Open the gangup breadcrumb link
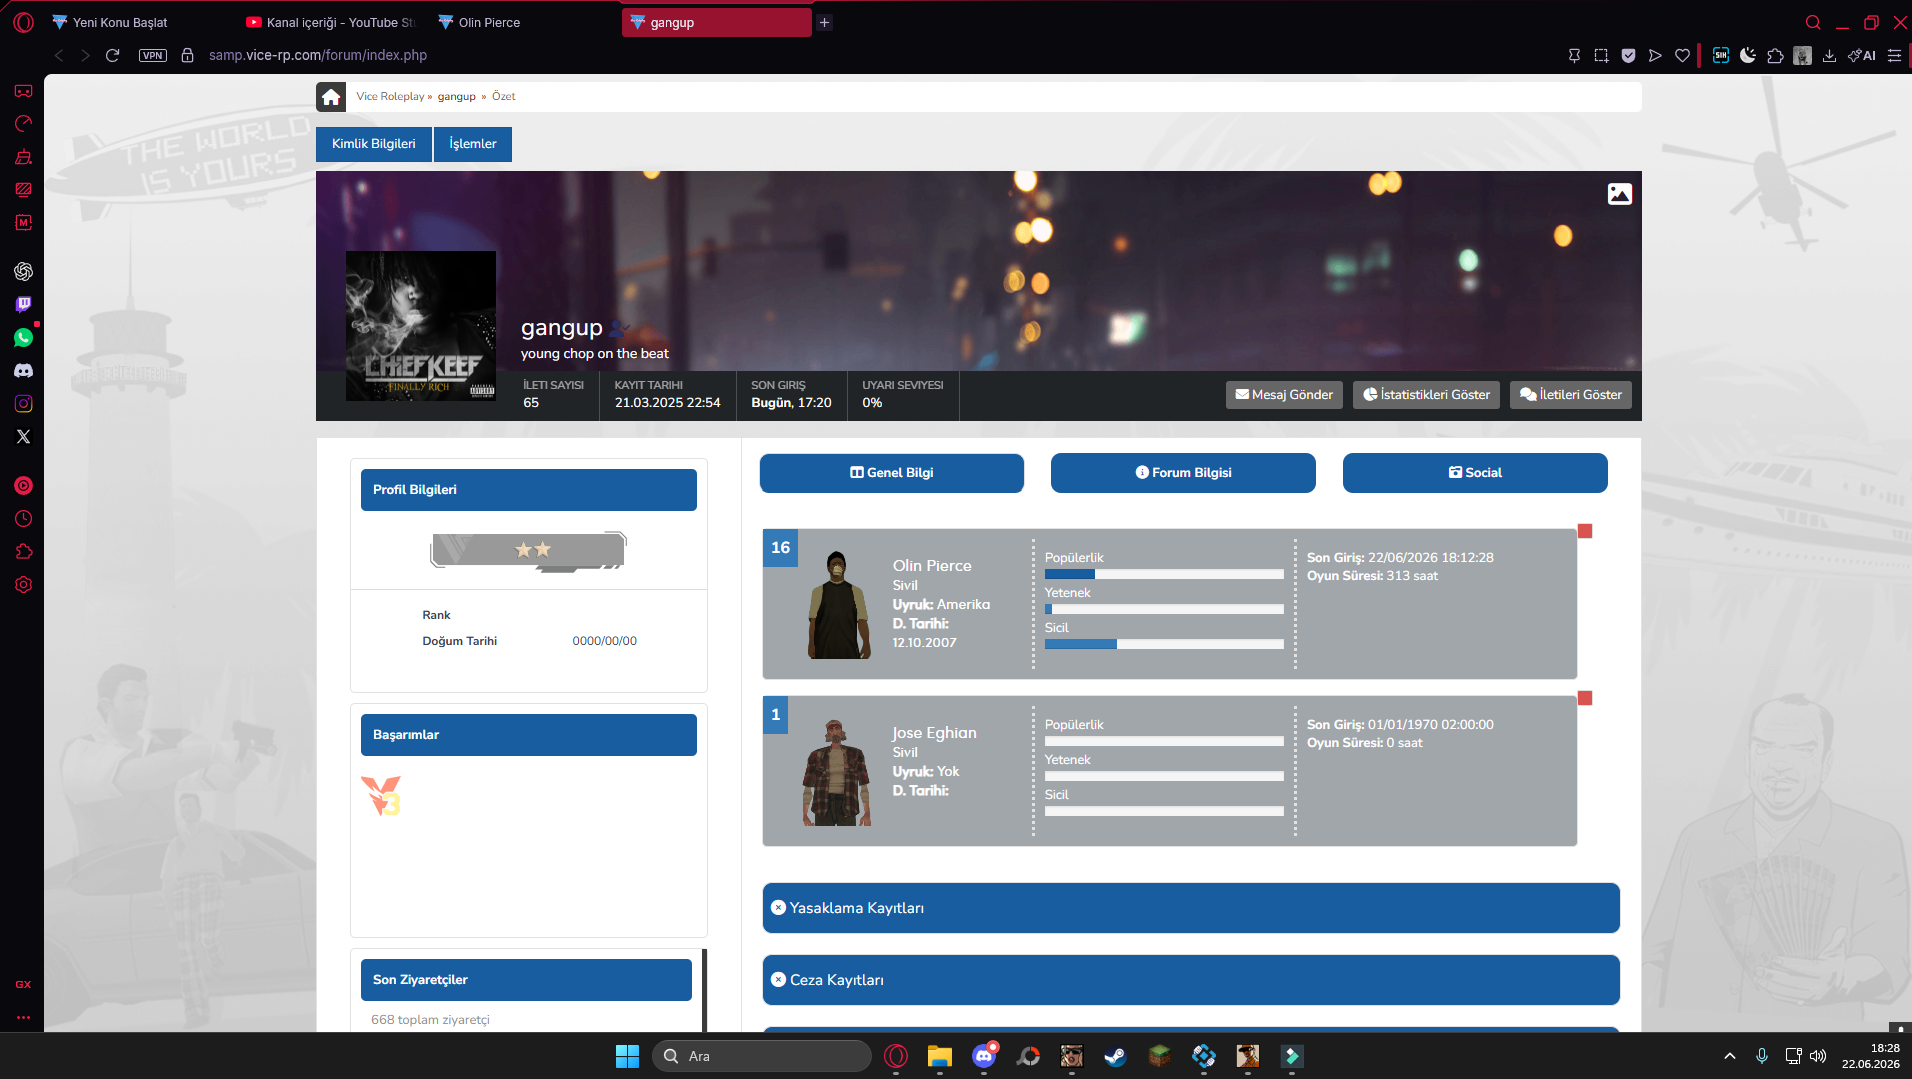Viewport: 1912px width, 1079px height. [457, 97]
